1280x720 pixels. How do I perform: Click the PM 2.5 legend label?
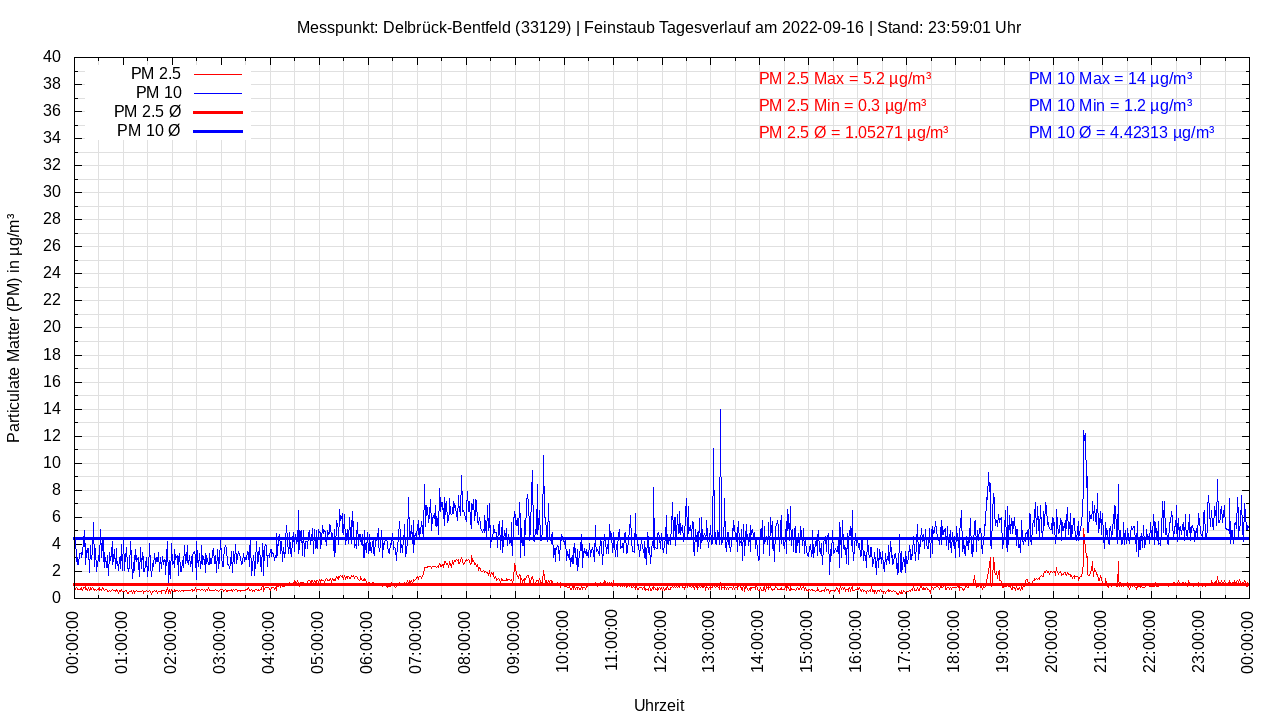155,74
